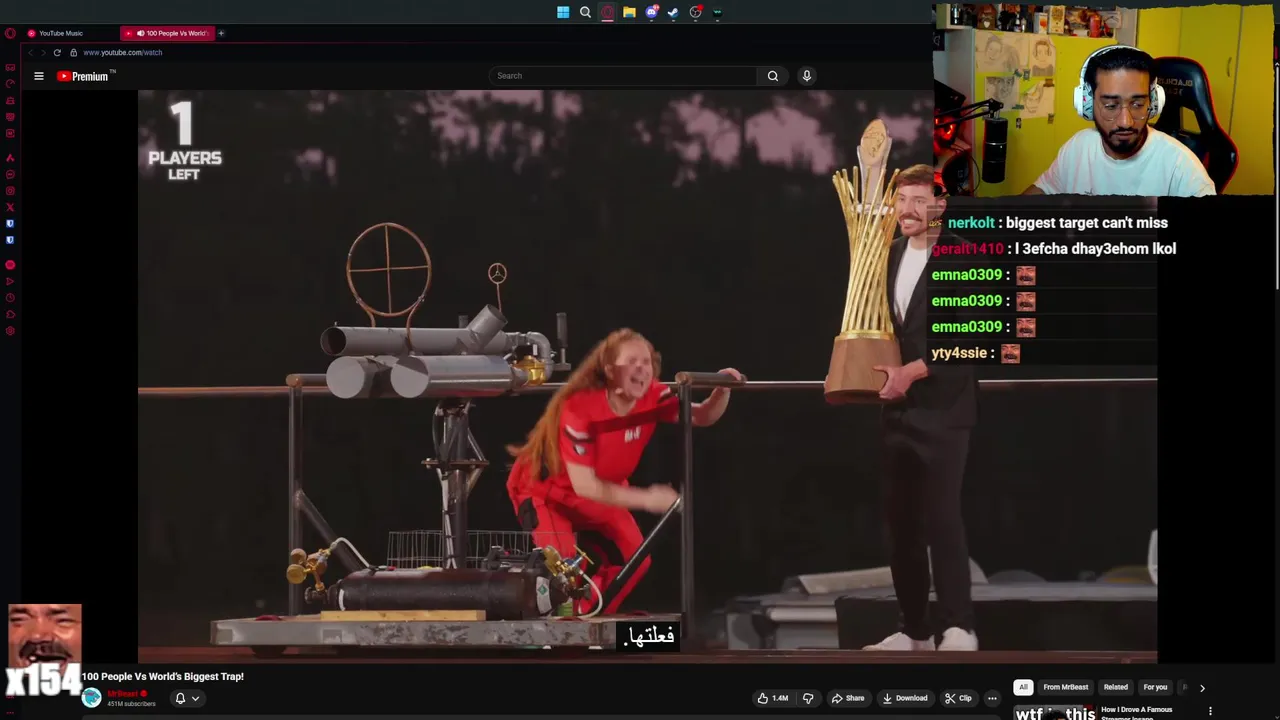
Task: Share the video
Action: pyautogui.click(x=847, y=698)
